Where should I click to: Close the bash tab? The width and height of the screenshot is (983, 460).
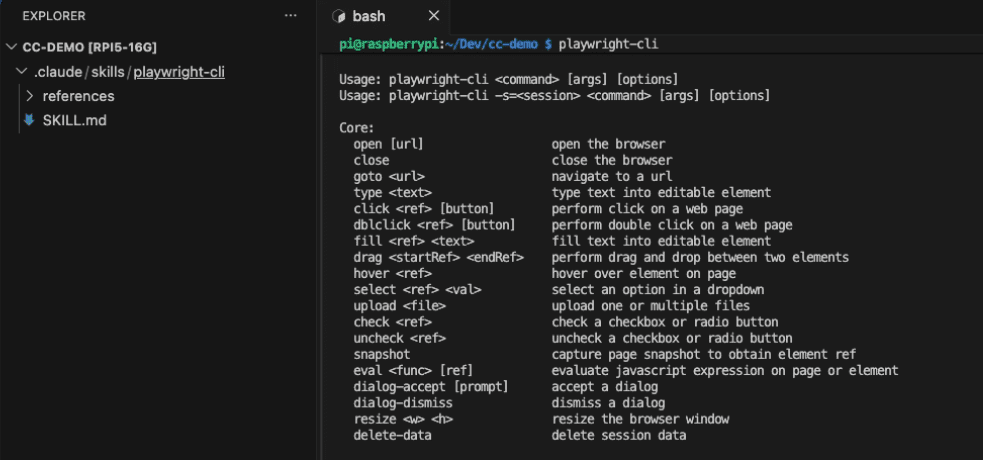coord(433,16)
